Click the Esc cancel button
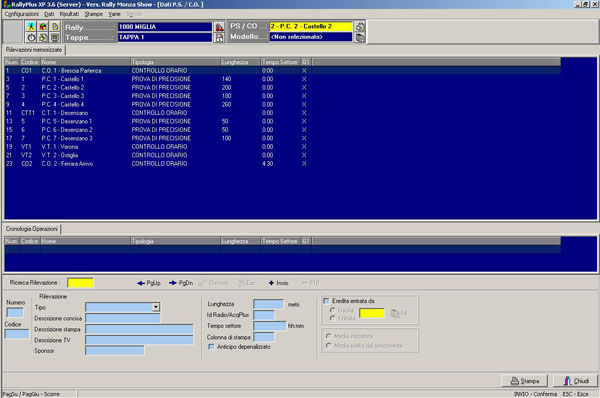Screen dimensions: 600x398 (x=246, y=283)
